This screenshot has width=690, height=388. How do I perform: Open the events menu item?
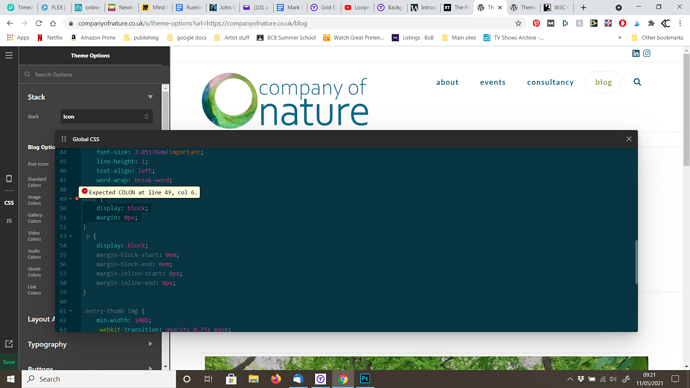pyautogui.click(x=492, y=82)
